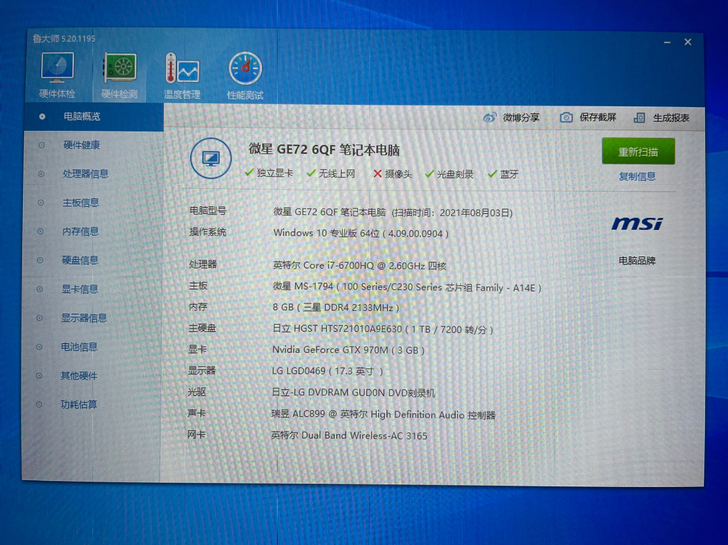The height and width of the screenshot is (545, 728).
Task: Click the 保存截屏 camera icon
Action: point(566,117)
